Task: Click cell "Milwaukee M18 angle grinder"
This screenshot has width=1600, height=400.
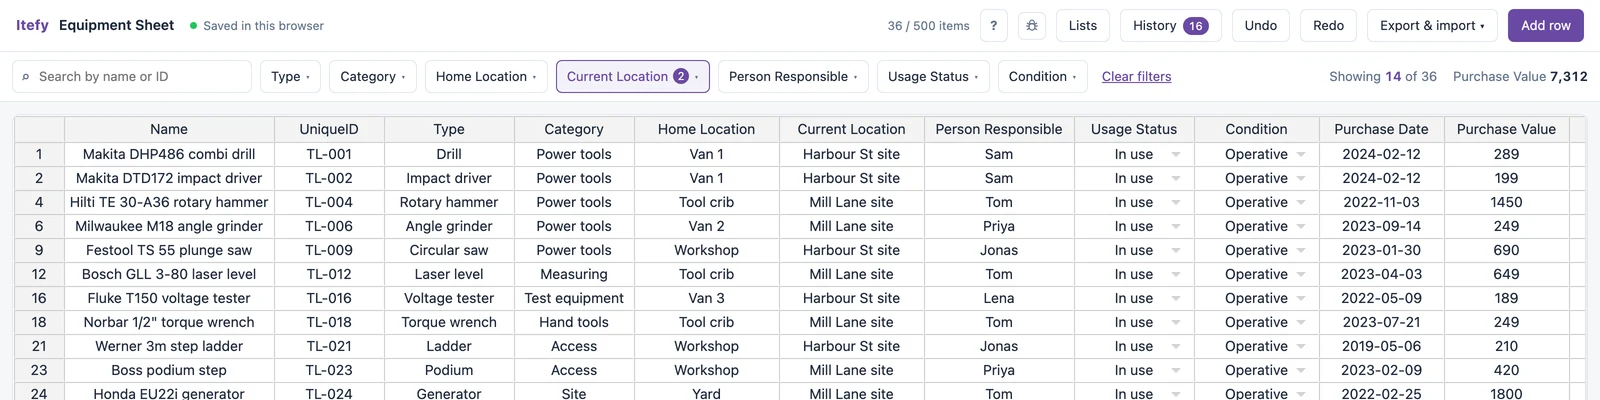Action: (x=169, y=226)
